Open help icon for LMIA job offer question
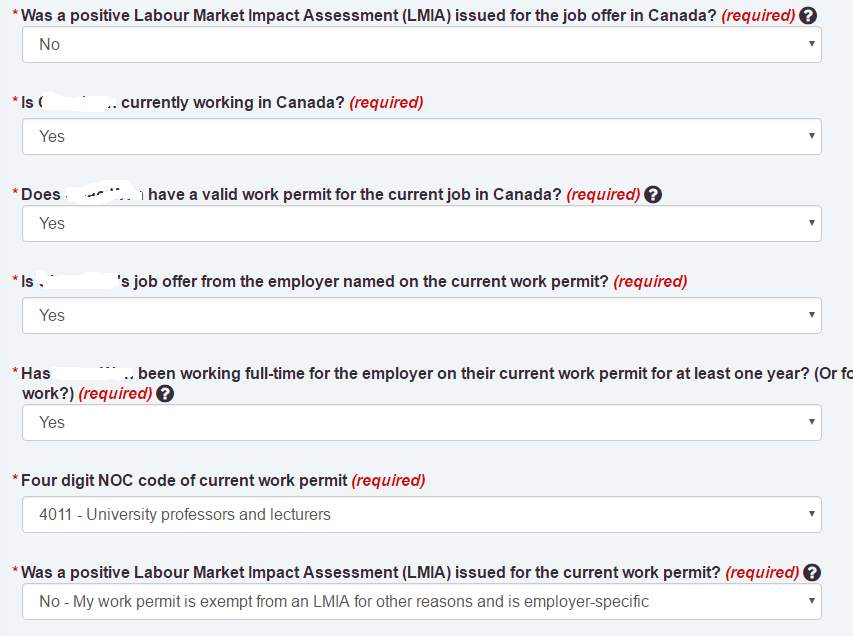853x636 pixels. click(808, 16)
